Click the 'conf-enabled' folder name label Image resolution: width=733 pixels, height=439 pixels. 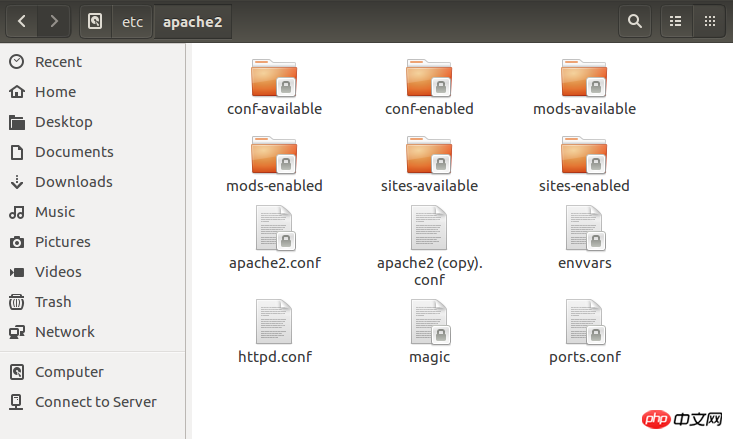click(x=429, y=109)
